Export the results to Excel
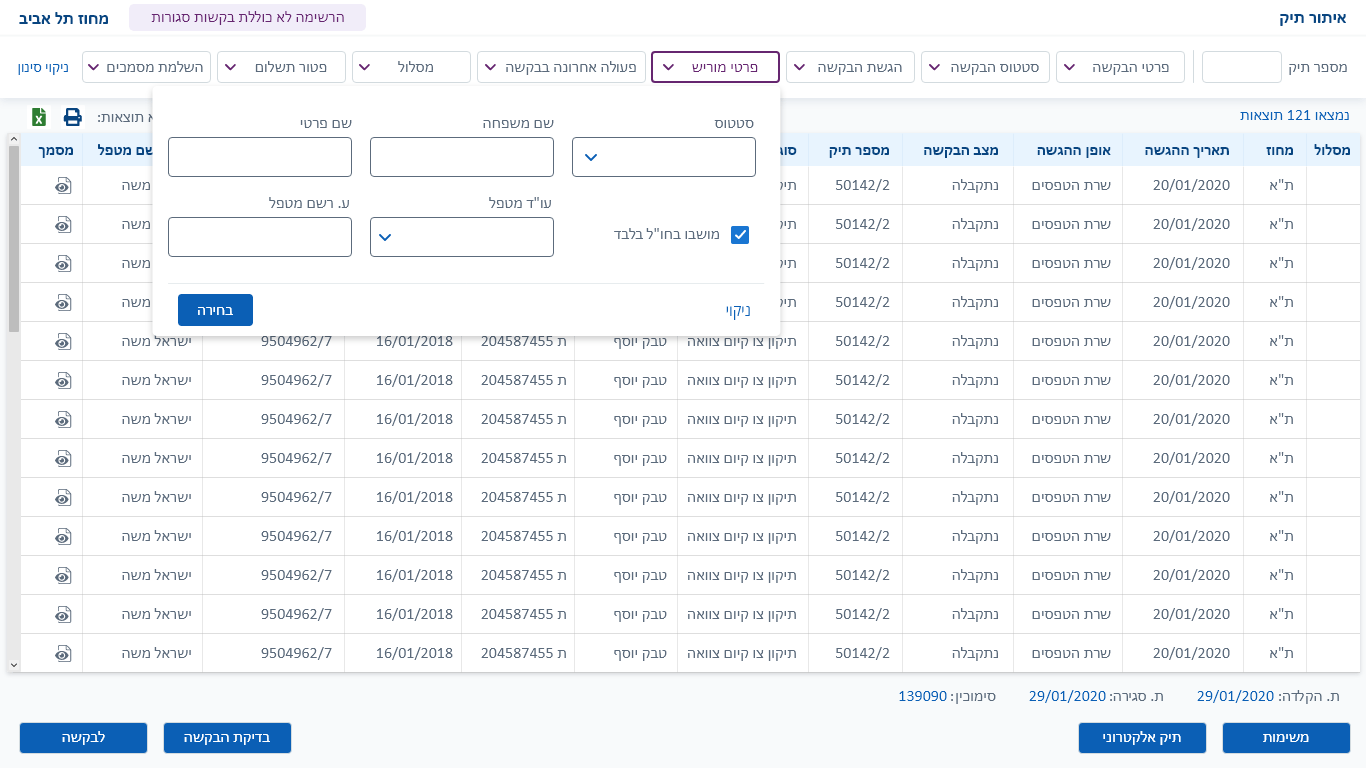Screen dimensions: 1366x768 pos(39,117)
